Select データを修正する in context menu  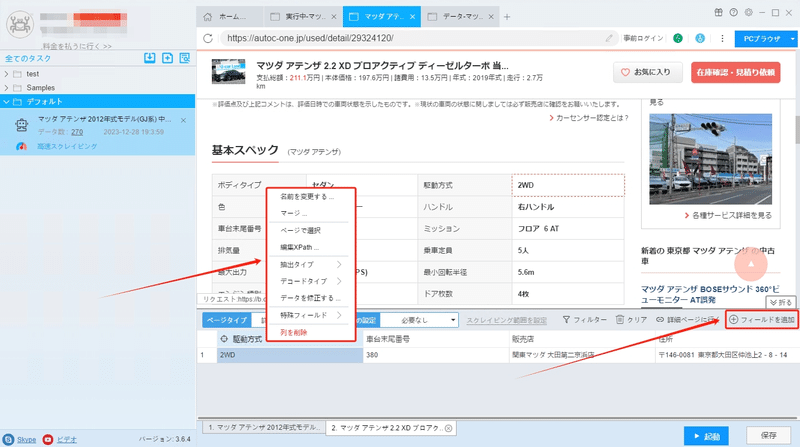[311, 298]
